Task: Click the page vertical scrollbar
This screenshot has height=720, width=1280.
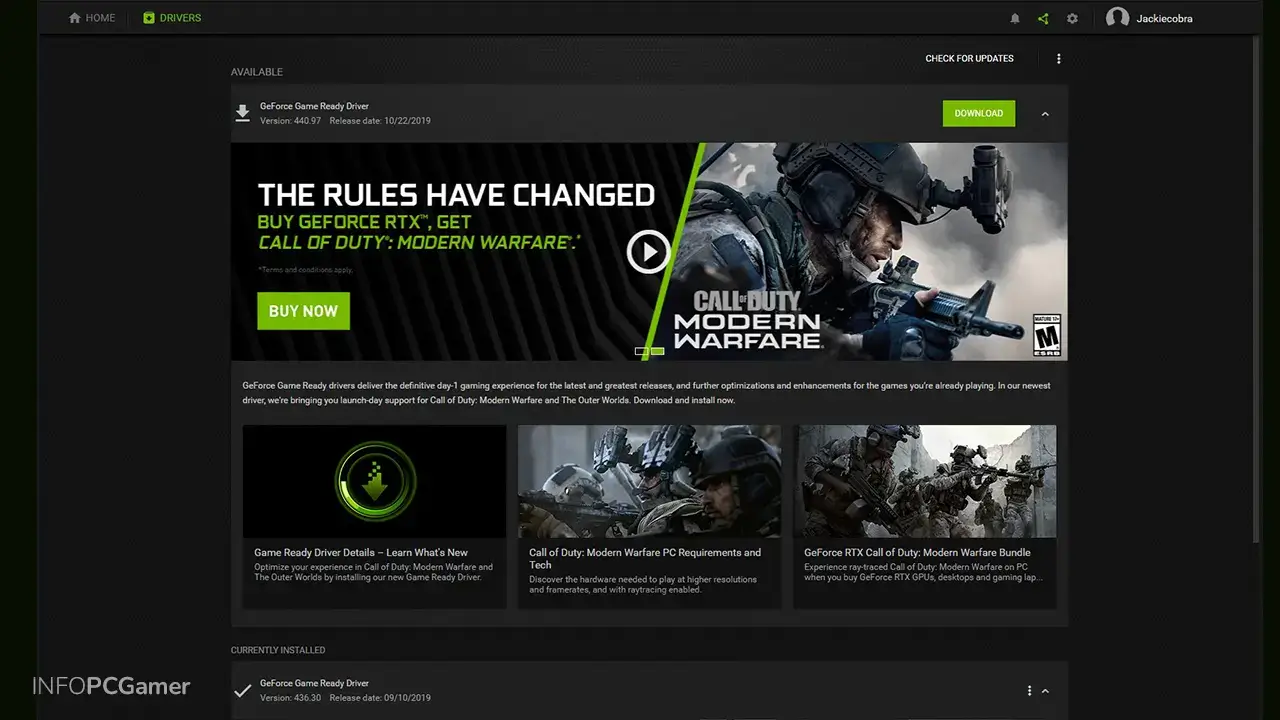Action: point(1257,290)
